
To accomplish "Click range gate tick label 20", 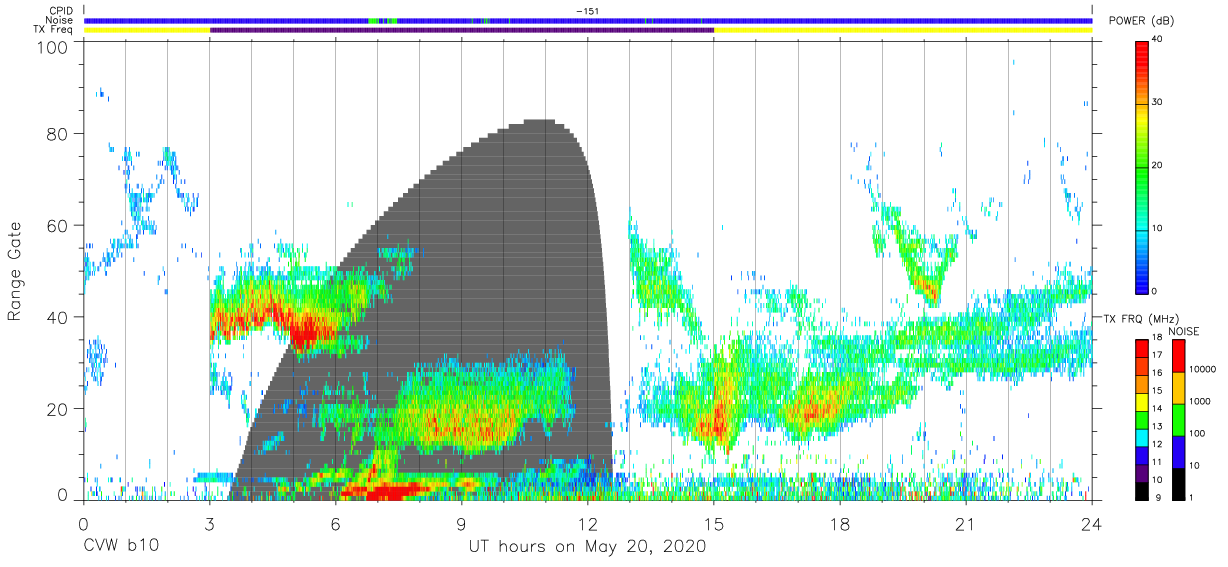I will click(x=57, y=409).
